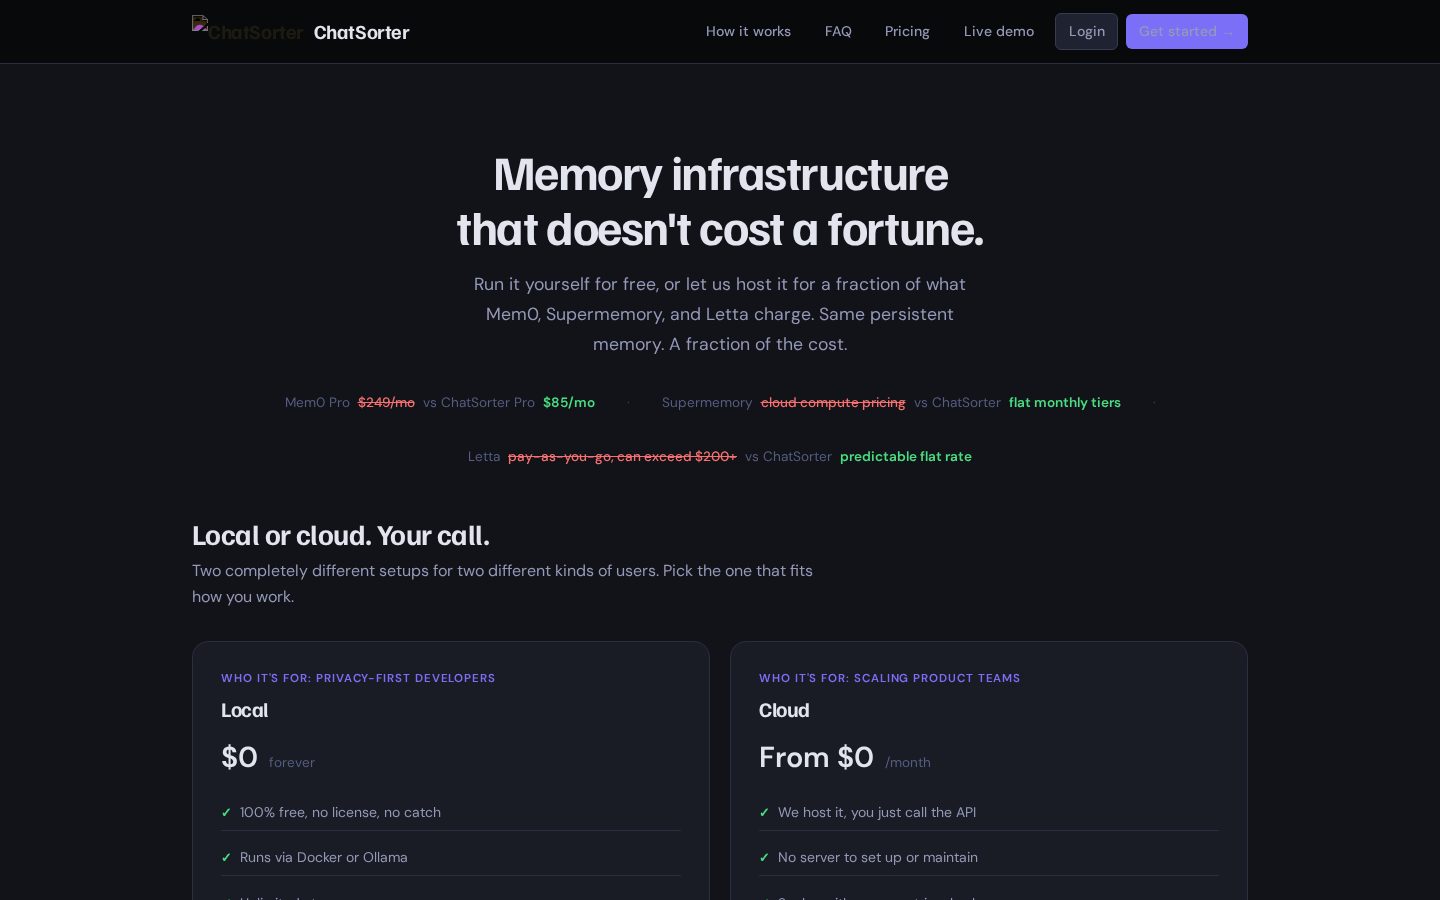
Task: Click the Get started button
Action: 1187,31
